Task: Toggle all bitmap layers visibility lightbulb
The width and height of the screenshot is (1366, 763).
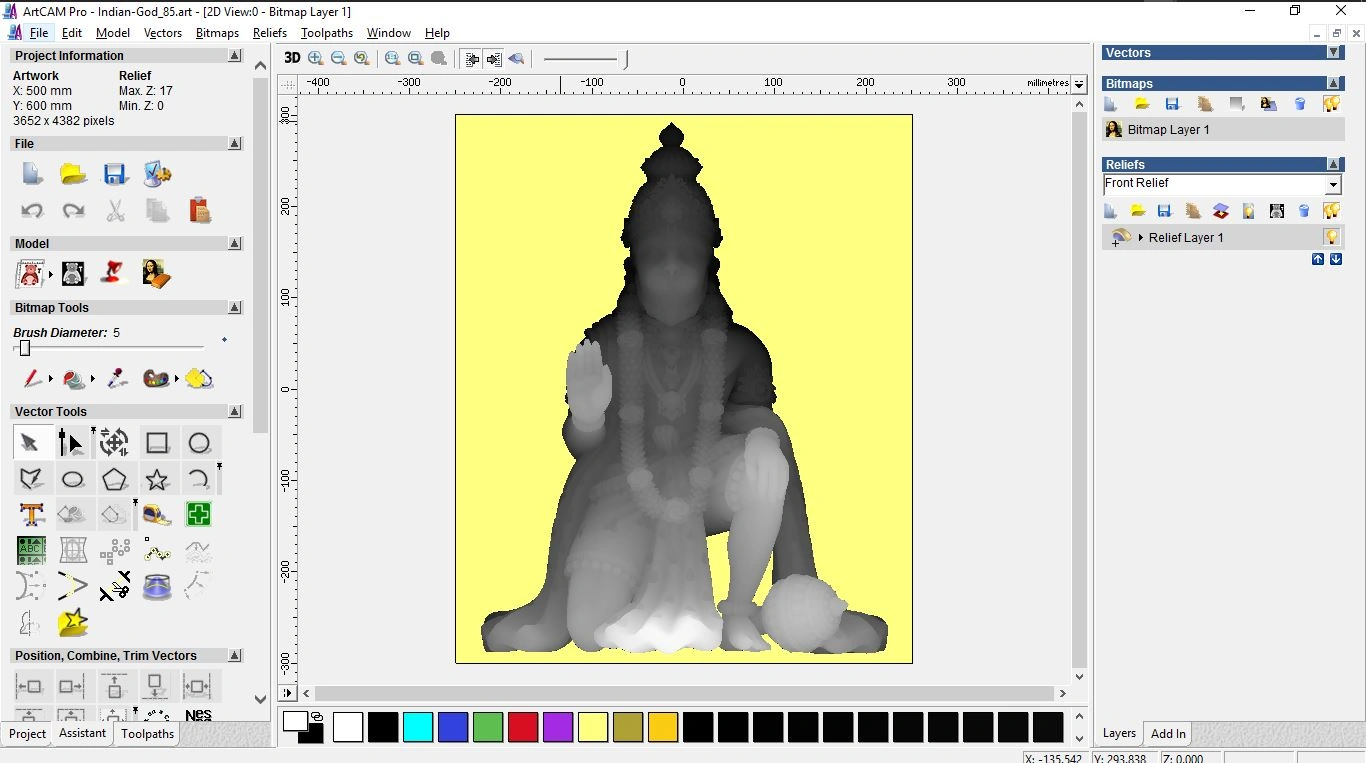Action: coord(1332,103)
